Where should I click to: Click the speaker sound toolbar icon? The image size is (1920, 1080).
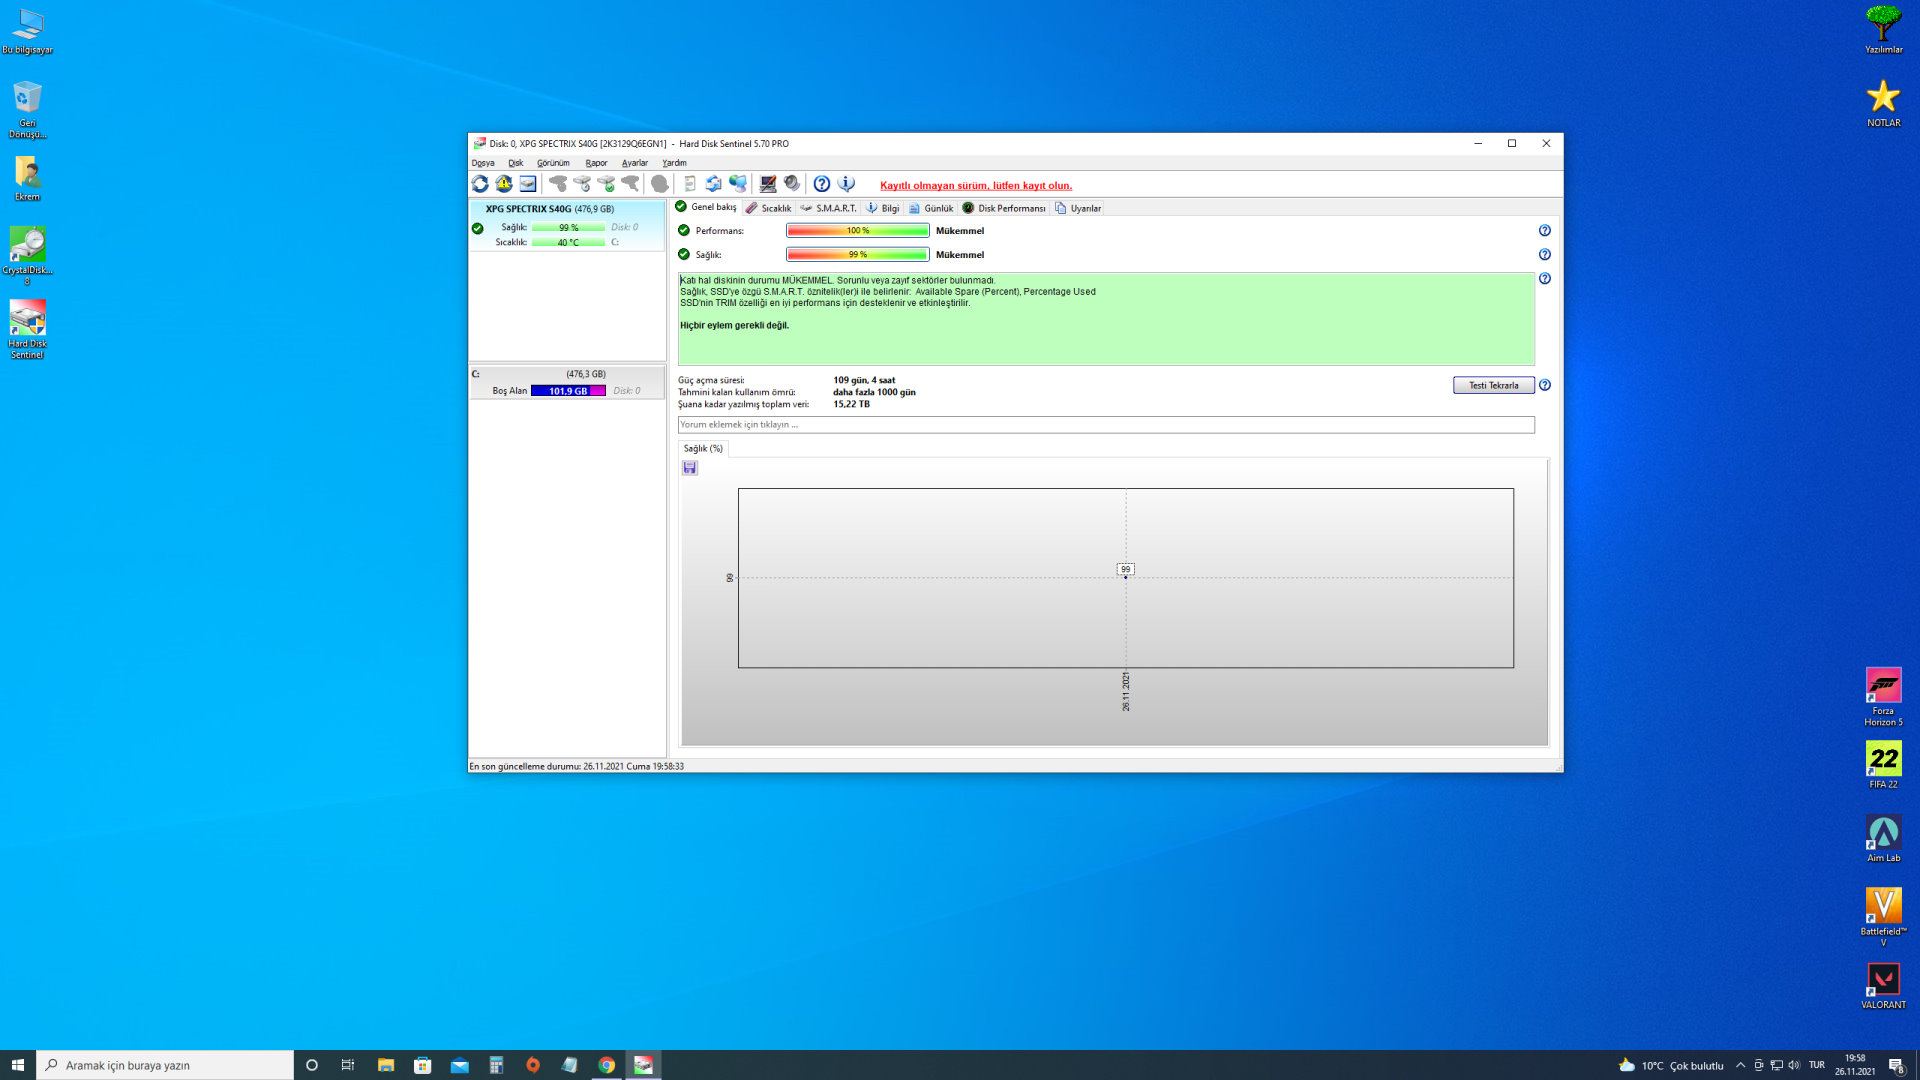click(792, 184)
